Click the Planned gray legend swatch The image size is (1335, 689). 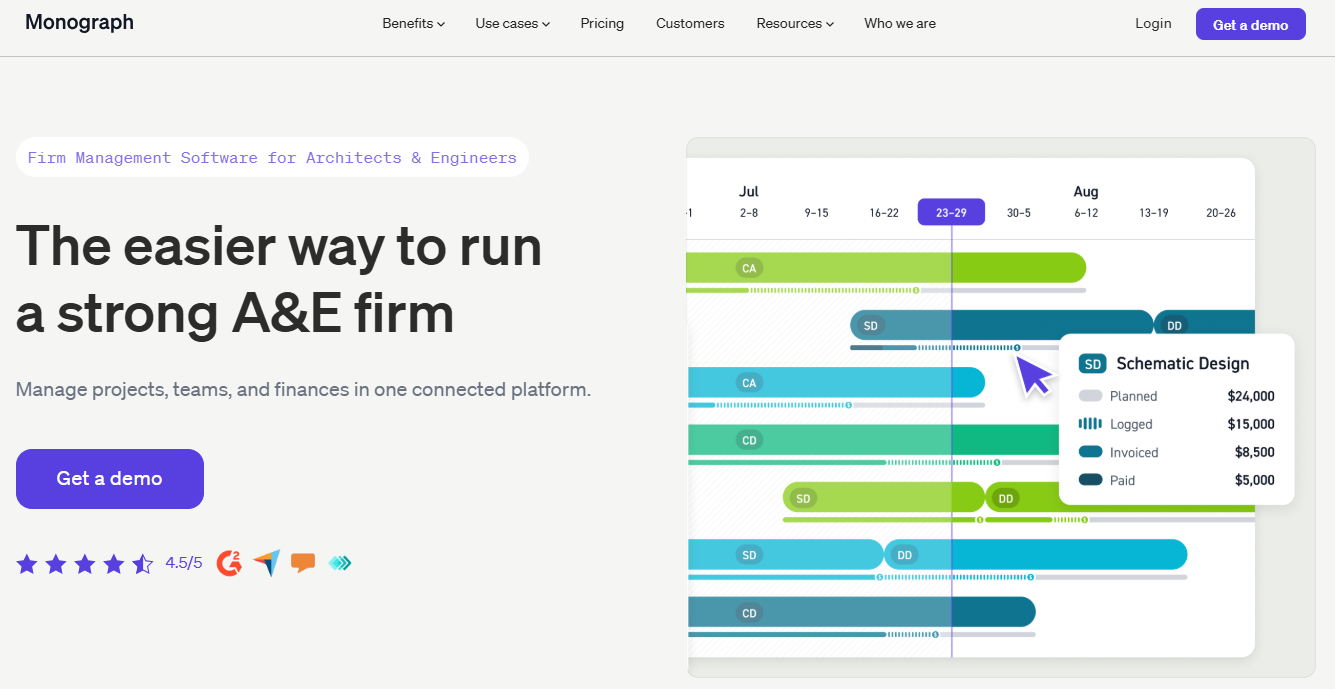pyautogui.click(x=1090, y=396)
